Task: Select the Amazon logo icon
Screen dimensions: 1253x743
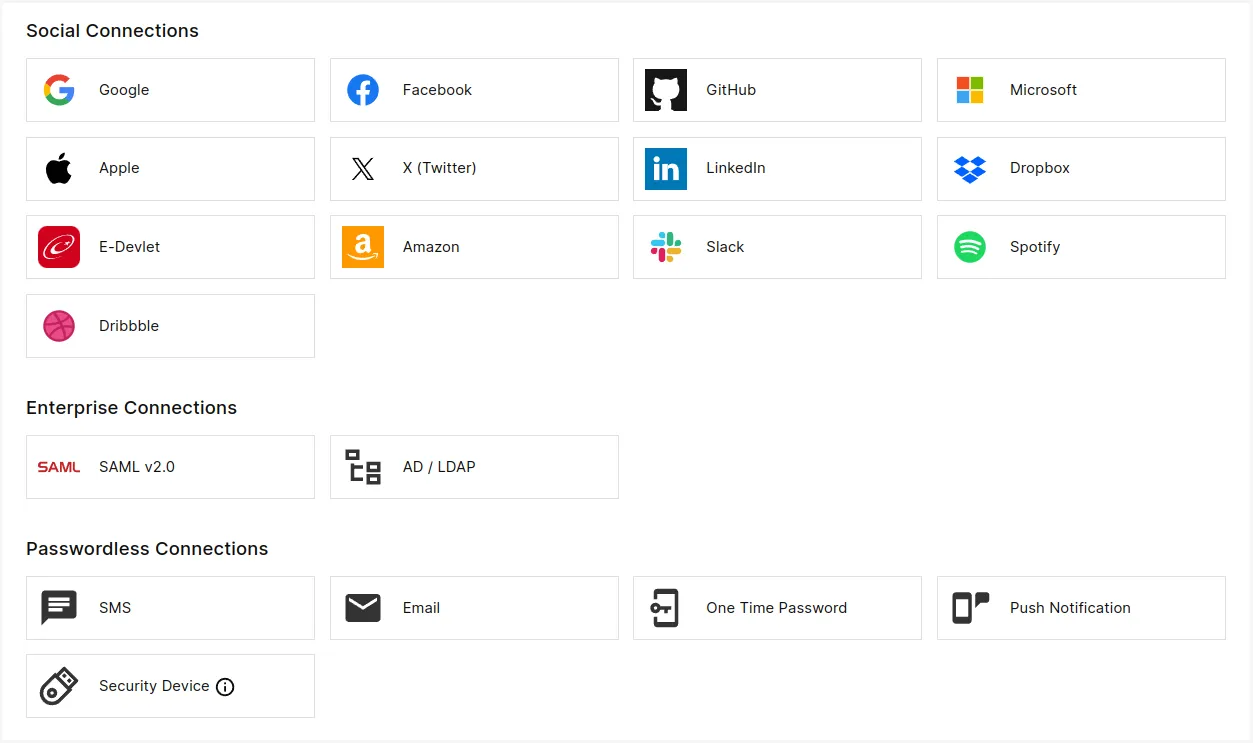Action: coord(363,247)
